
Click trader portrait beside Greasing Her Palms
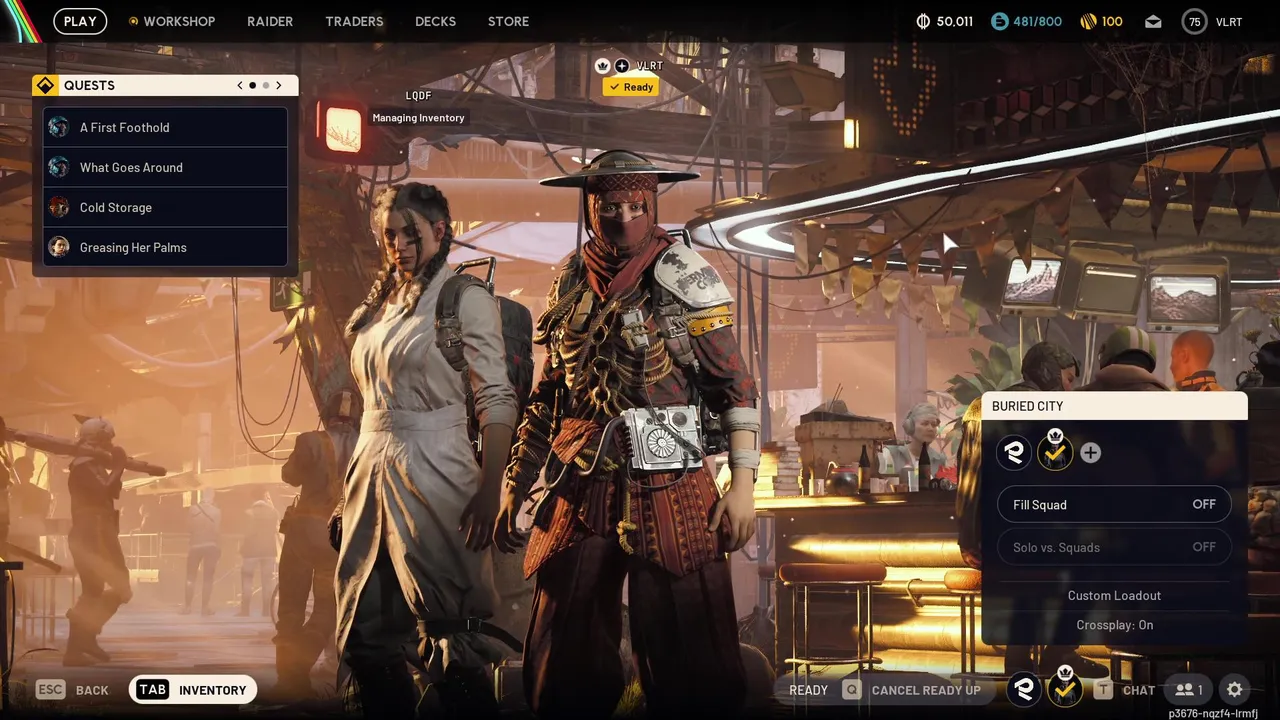tap(59, 247)
